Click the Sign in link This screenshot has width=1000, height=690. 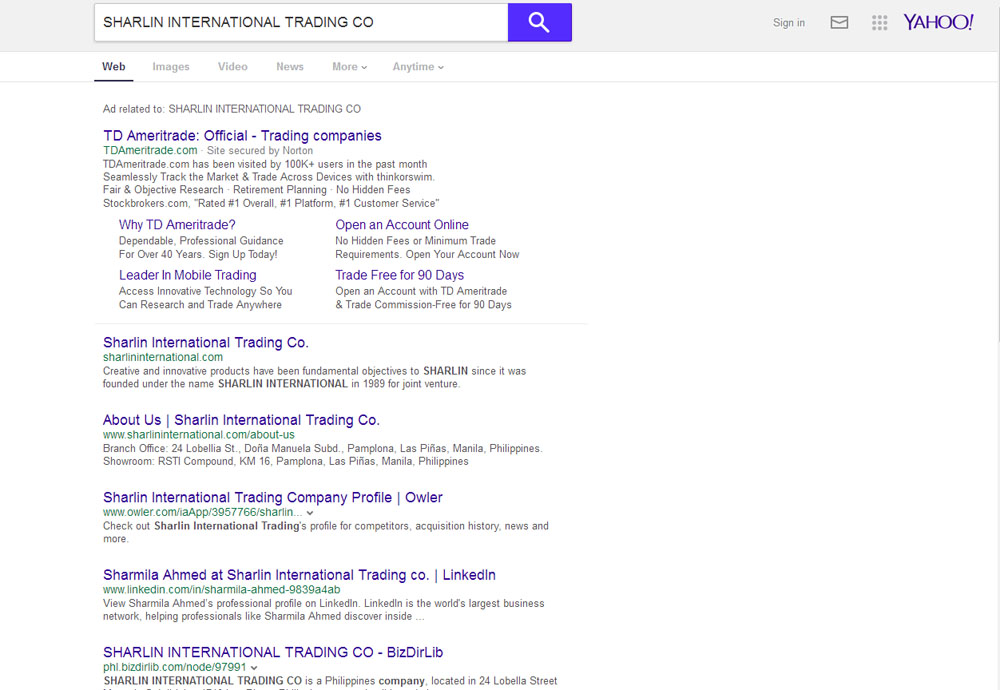coord(789,23)
